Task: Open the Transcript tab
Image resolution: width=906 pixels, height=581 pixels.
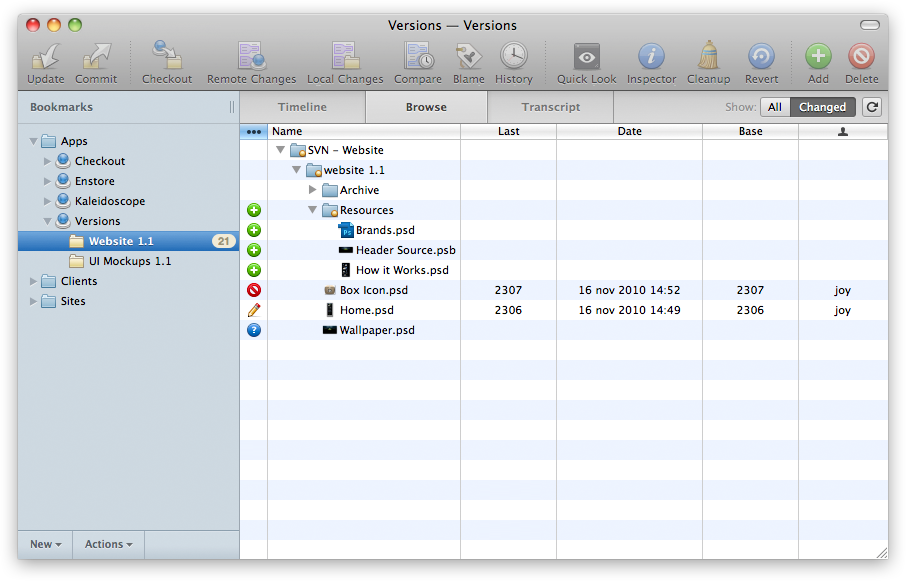Action: pyautogui.click(x=550, y=107)
